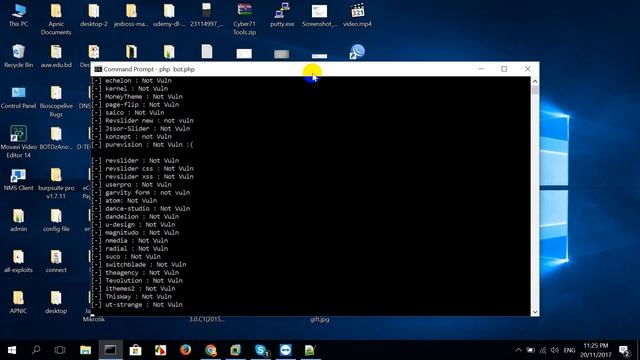This screenshot has height=360, width=640.
Task: Show hidden system tray icons
Action: (518, 350)
